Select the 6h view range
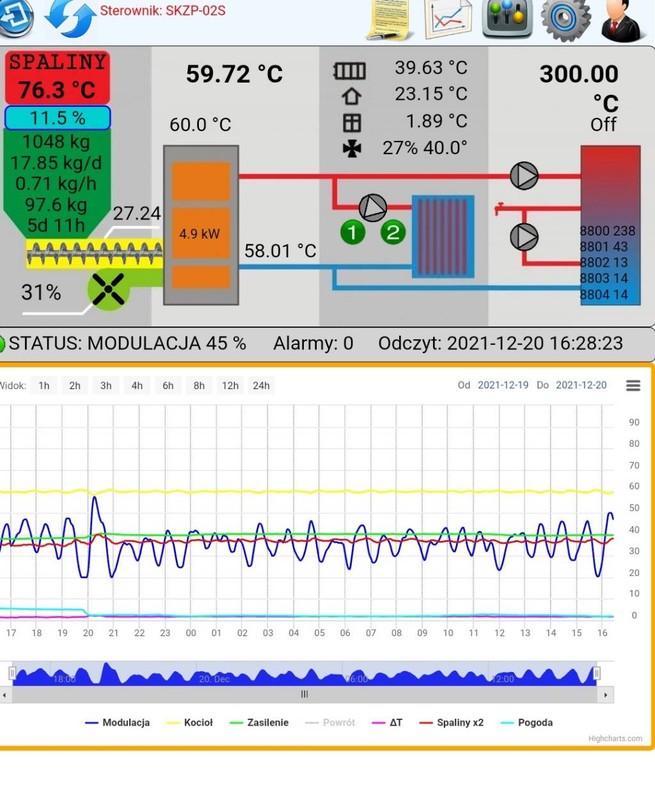 pyautogui.click(x=168, y=385)
